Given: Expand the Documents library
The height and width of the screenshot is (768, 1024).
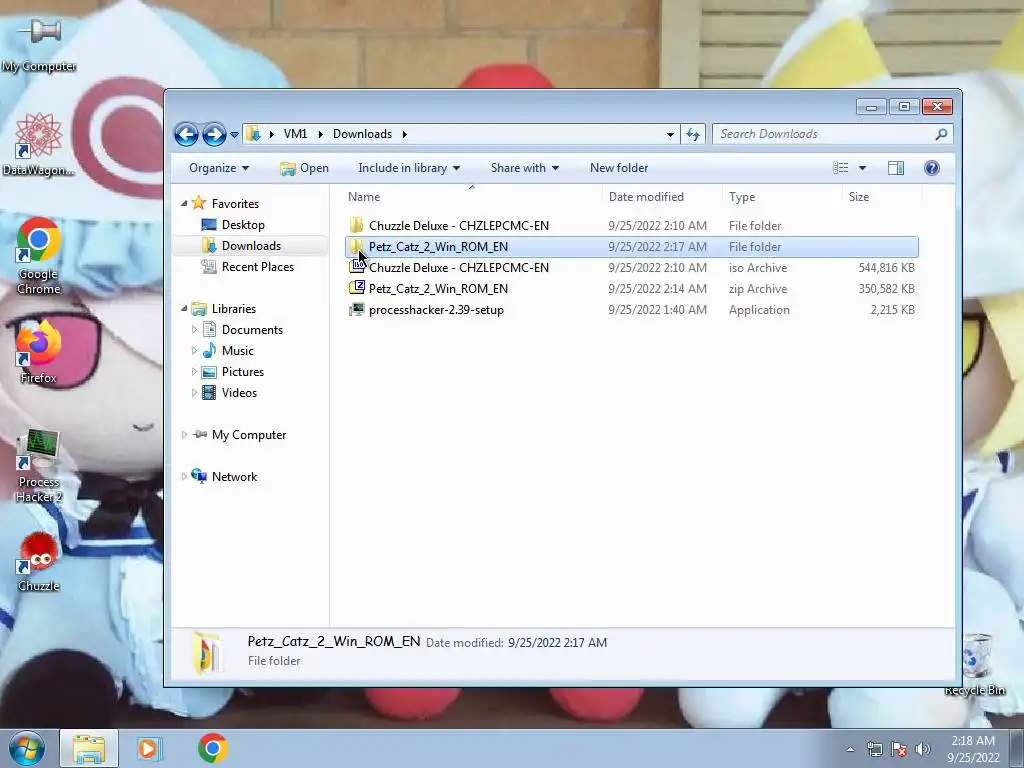Looking at the screenshot, I should point(194,330).
